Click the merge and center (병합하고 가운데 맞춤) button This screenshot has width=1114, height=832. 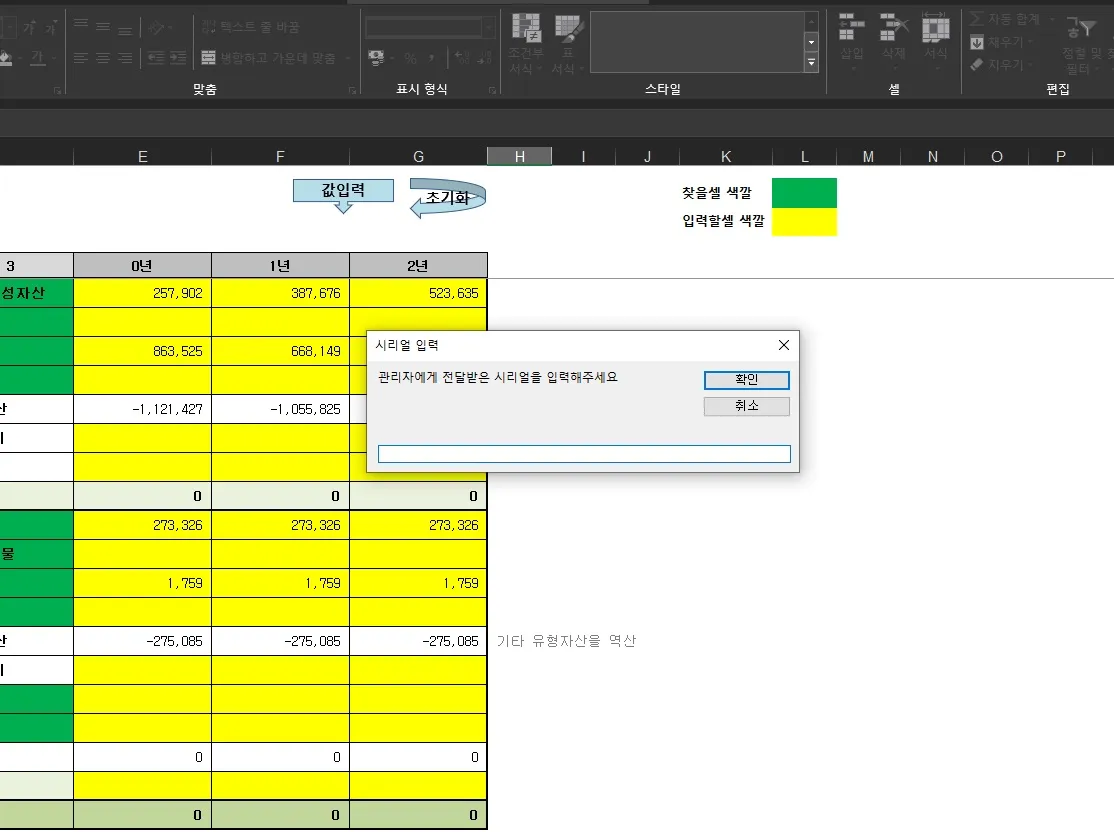(269, 58)
